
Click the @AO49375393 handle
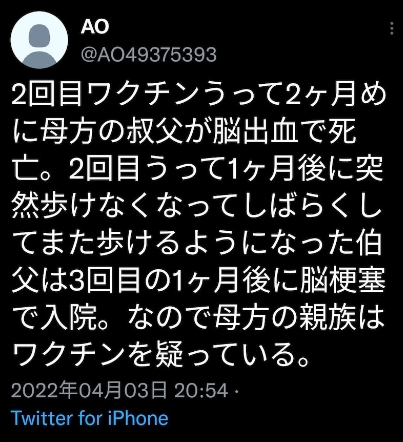tap(149, 54)
